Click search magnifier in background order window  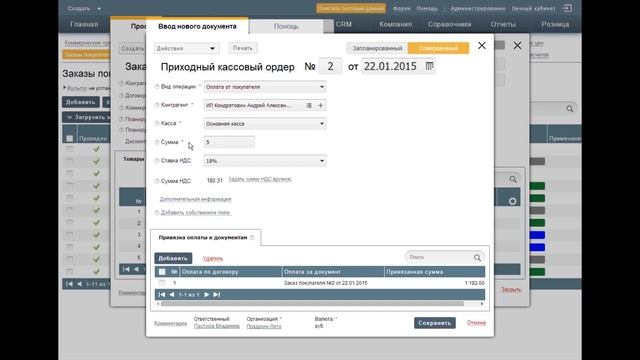pyautogui.click(x=513, y=179)
